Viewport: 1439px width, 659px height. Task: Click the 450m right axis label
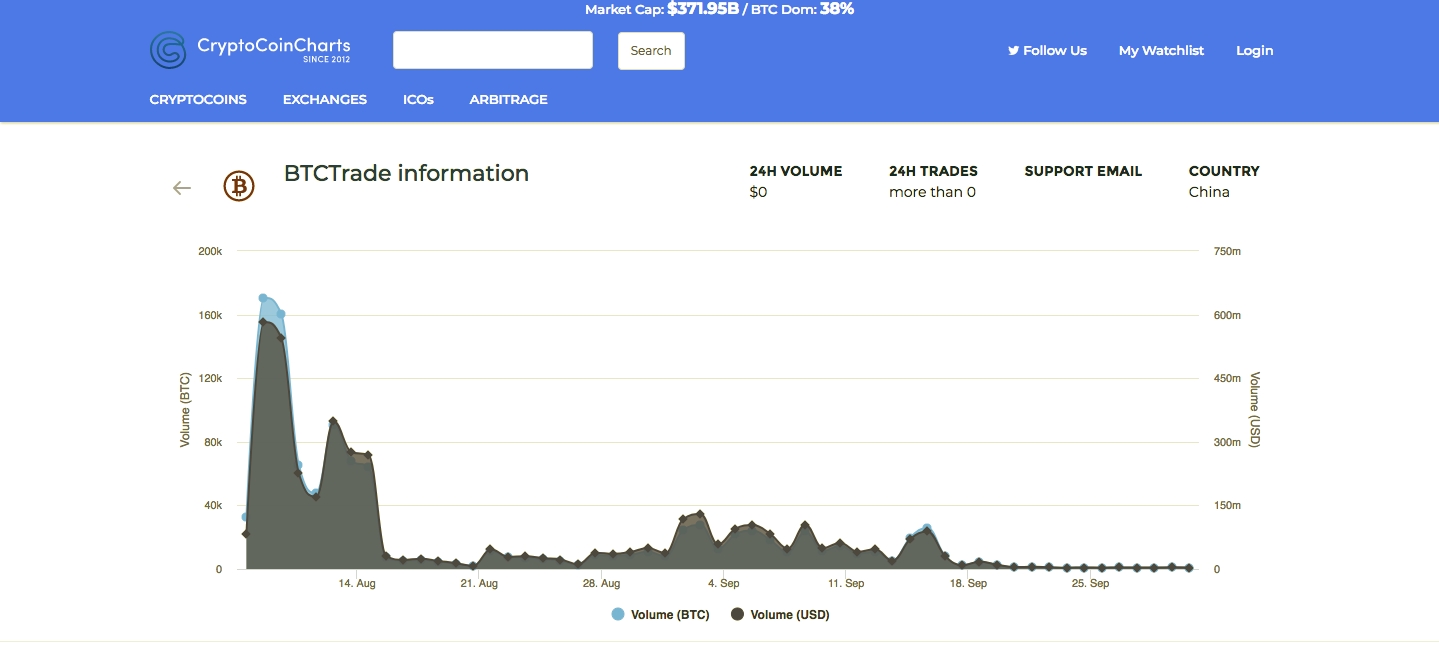click(1227, 378)
